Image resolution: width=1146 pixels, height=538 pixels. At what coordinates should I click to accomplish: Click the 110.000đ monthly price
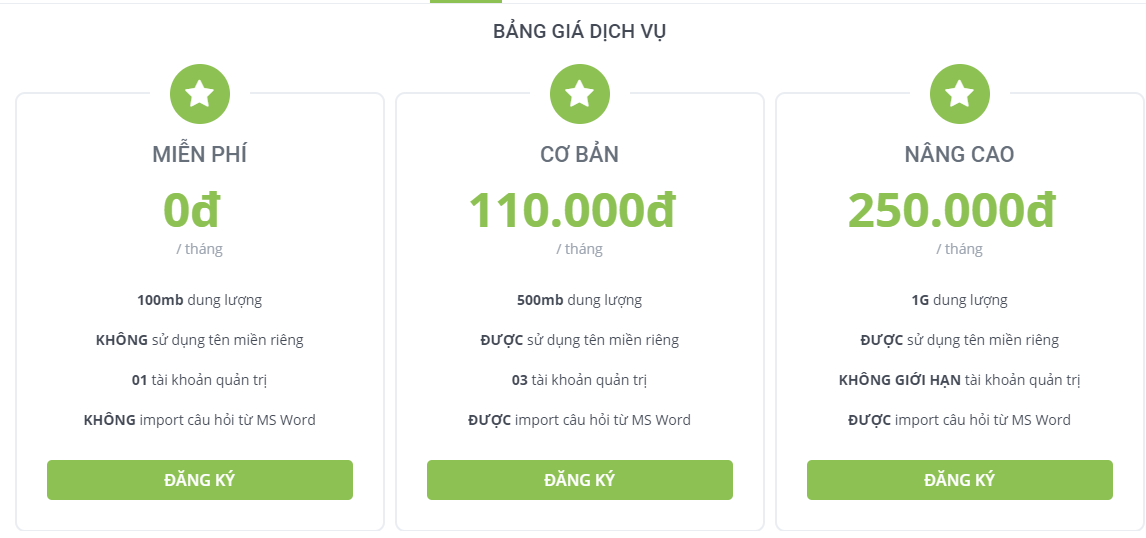(x=572, y=209)
